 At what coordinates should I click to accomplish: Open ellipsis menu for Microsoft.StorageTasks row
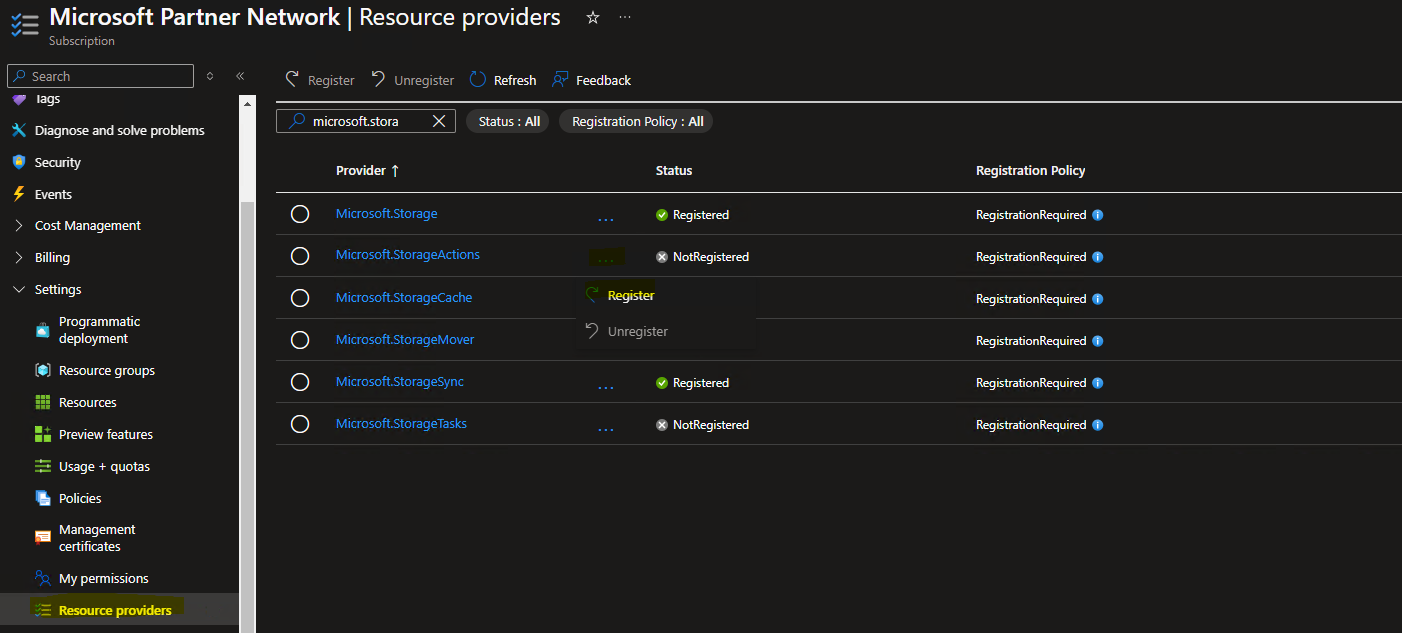click(606, 427)
